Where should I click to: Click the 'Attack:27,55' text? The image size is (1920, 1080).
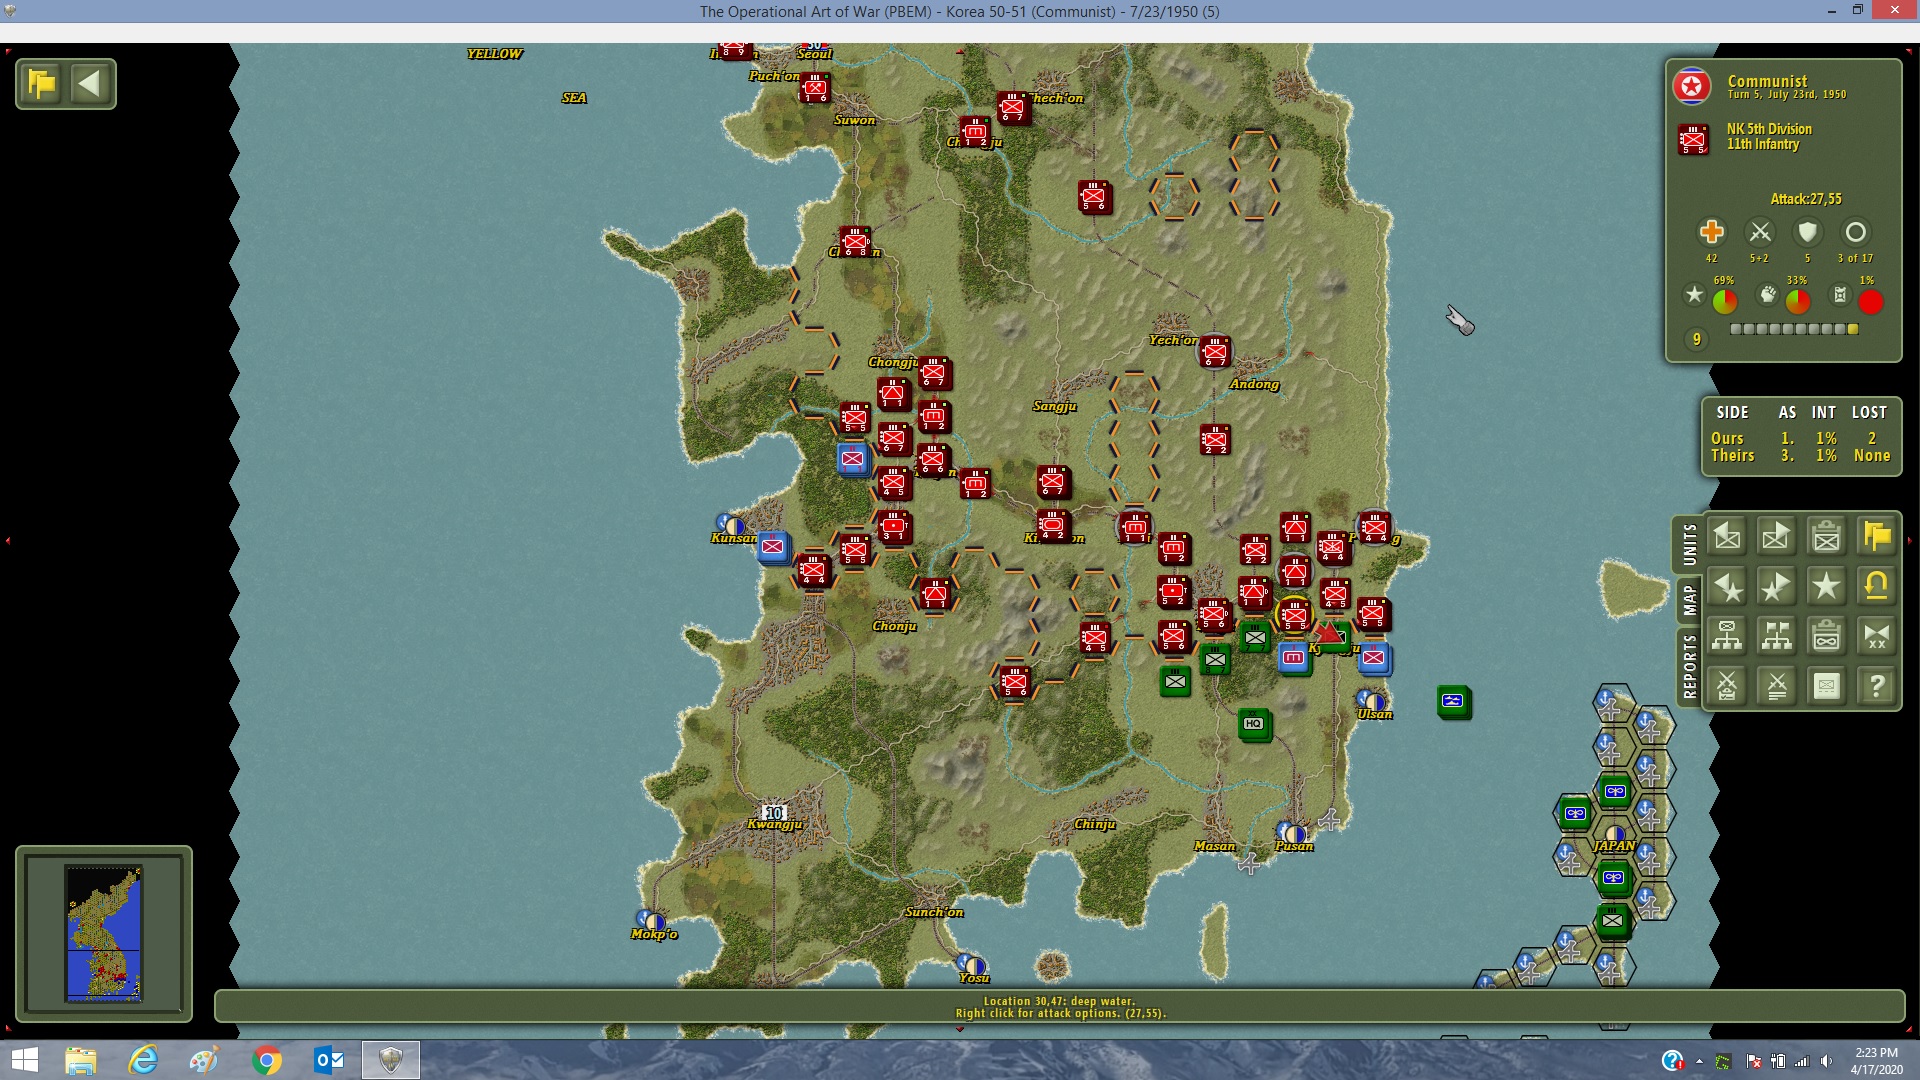click(x=1806, y=199)
